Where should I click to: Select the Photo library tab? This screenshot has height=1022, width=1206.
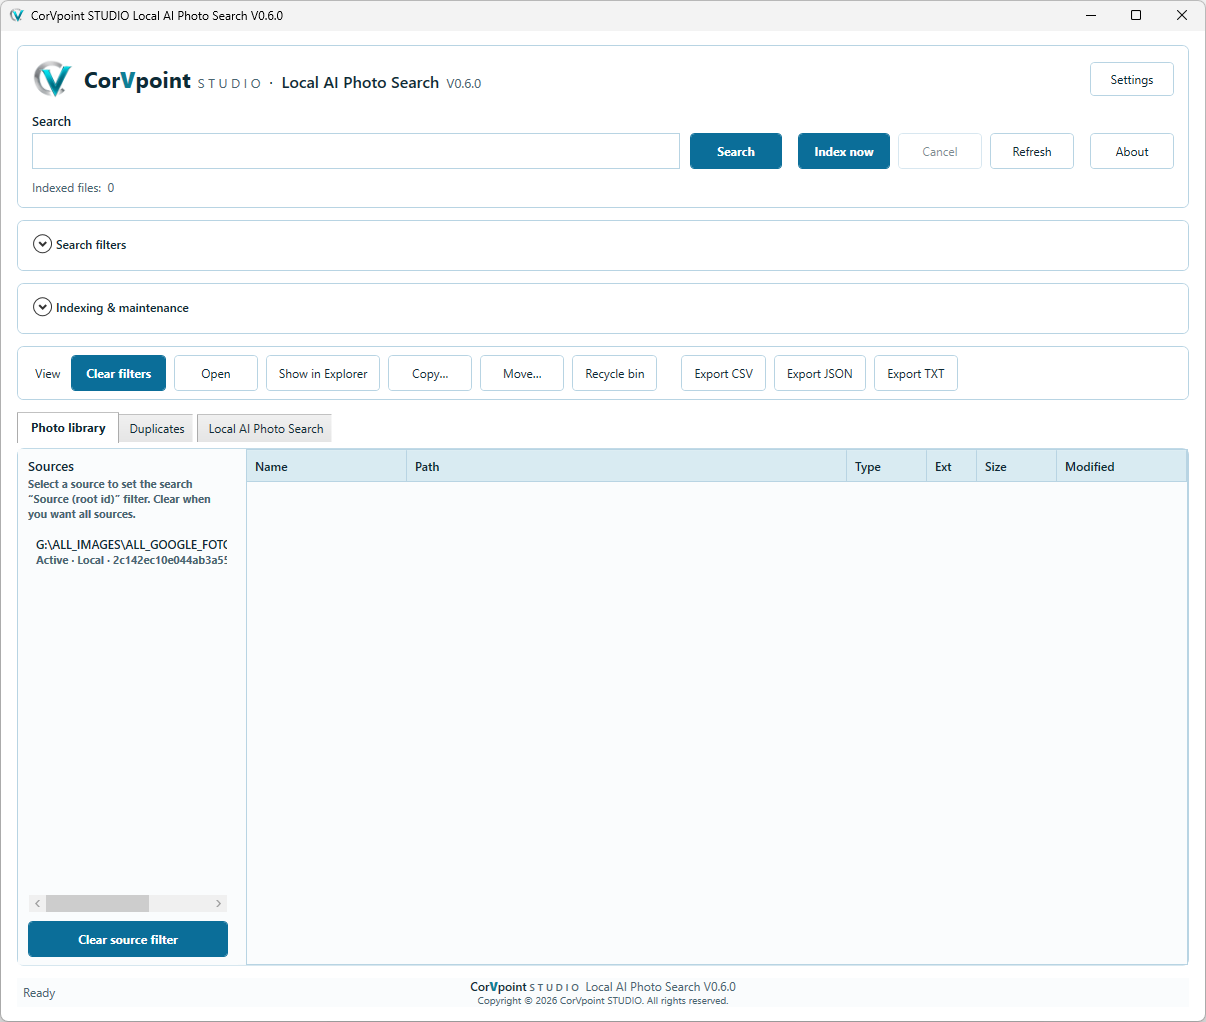(68, 427)
